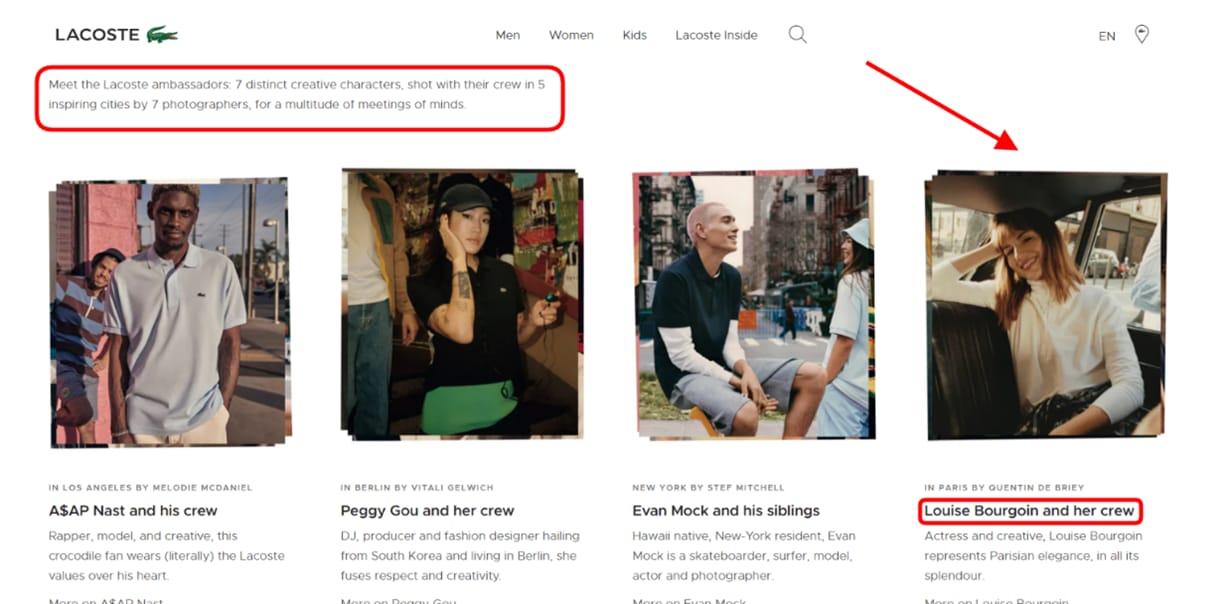This screenshot has height=604, width=1230.
Task: Click the caption IN BERLIN BY VITALI GELWICH
Action: pyautogui.click(x=417, y=488)
